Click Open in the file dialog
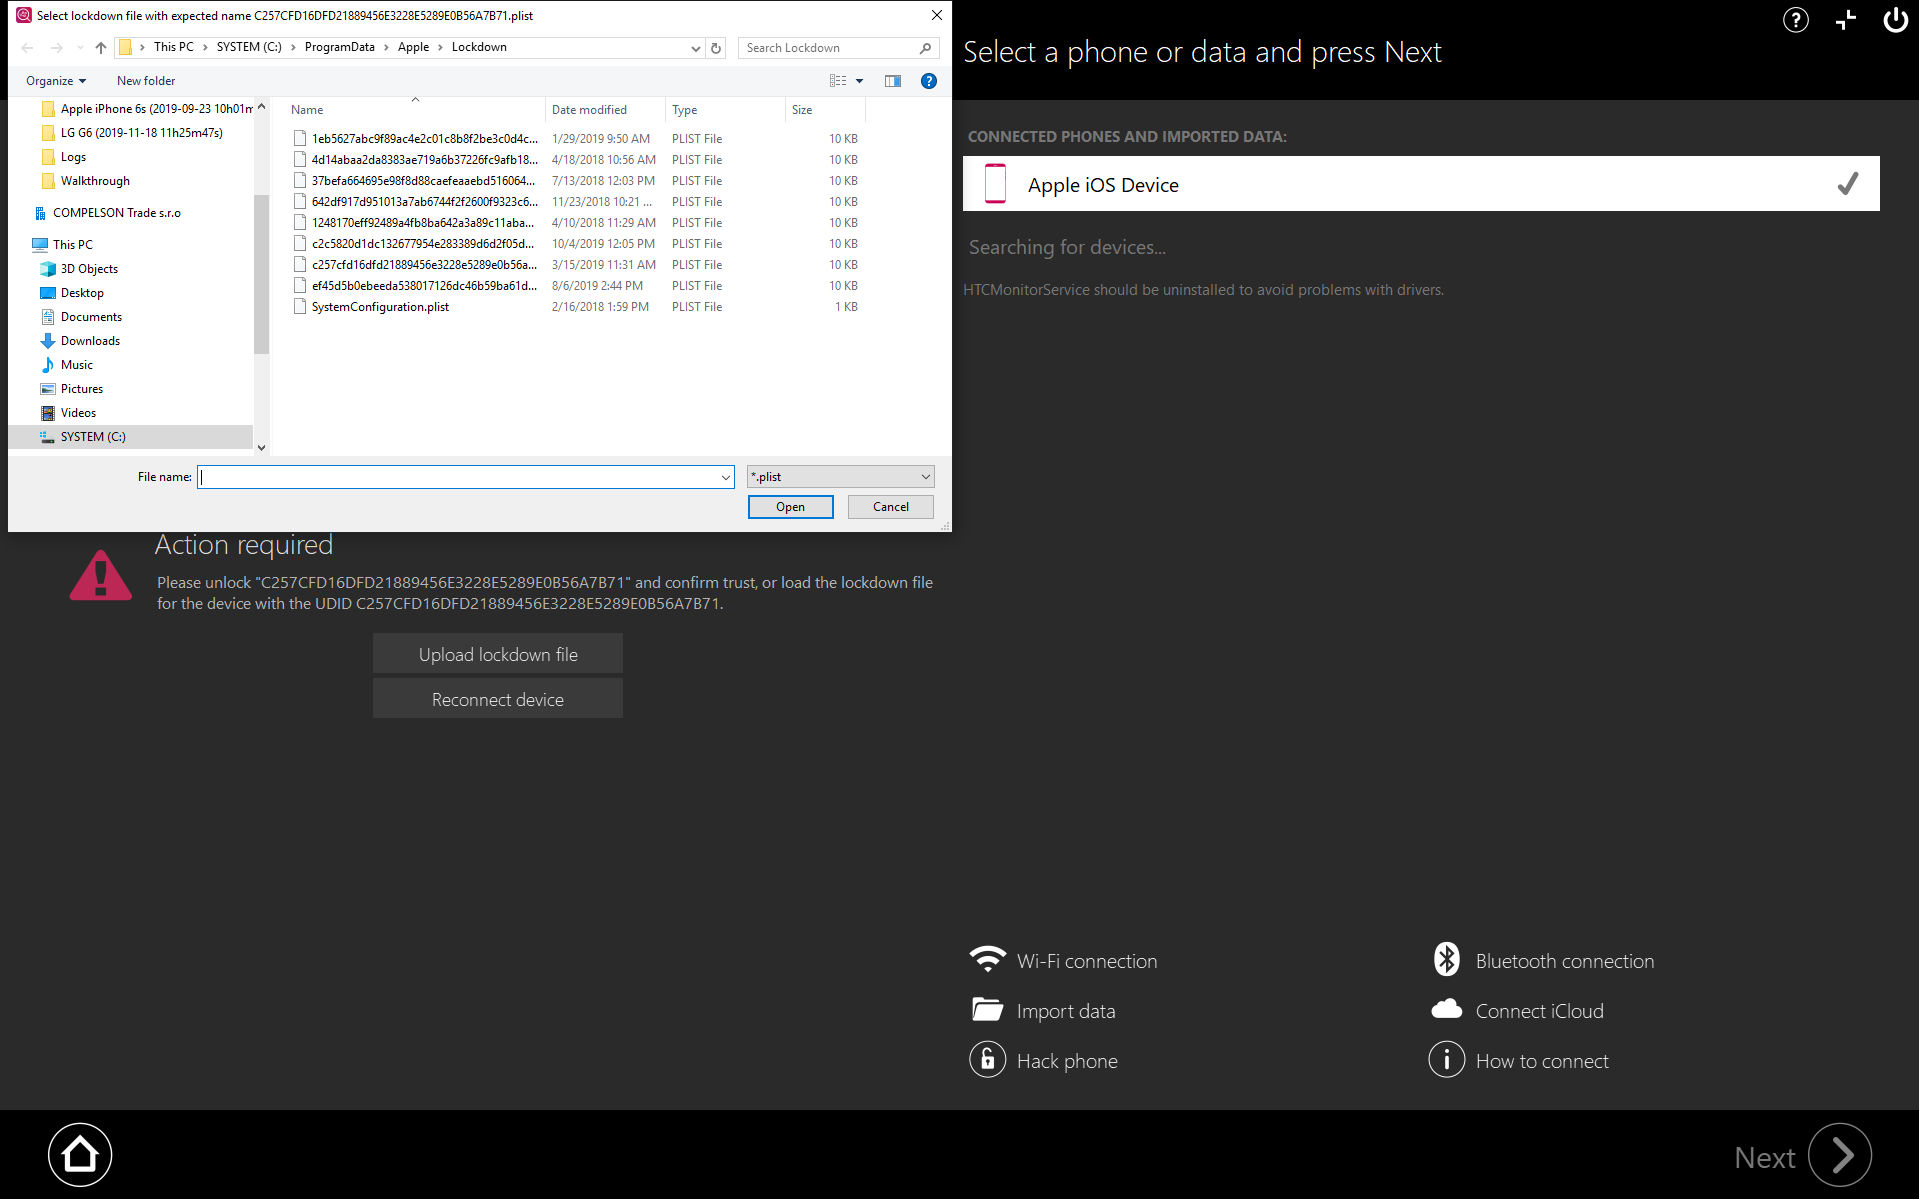1919x1199 pixels. point(790,507)
